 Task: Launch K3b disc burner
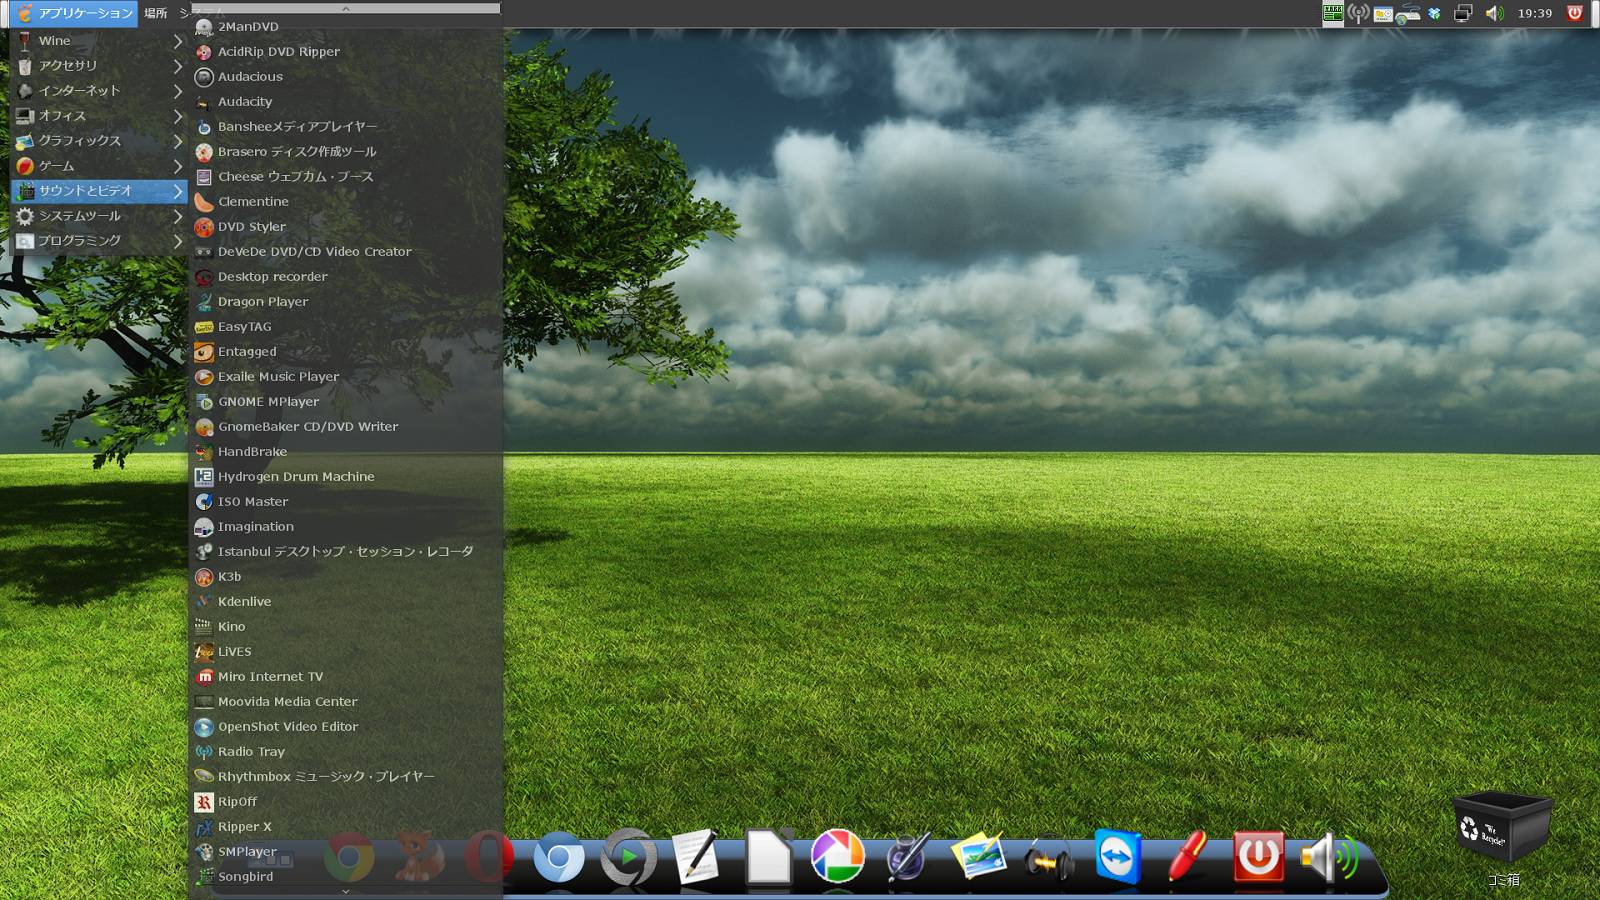(x=346, y=577)
